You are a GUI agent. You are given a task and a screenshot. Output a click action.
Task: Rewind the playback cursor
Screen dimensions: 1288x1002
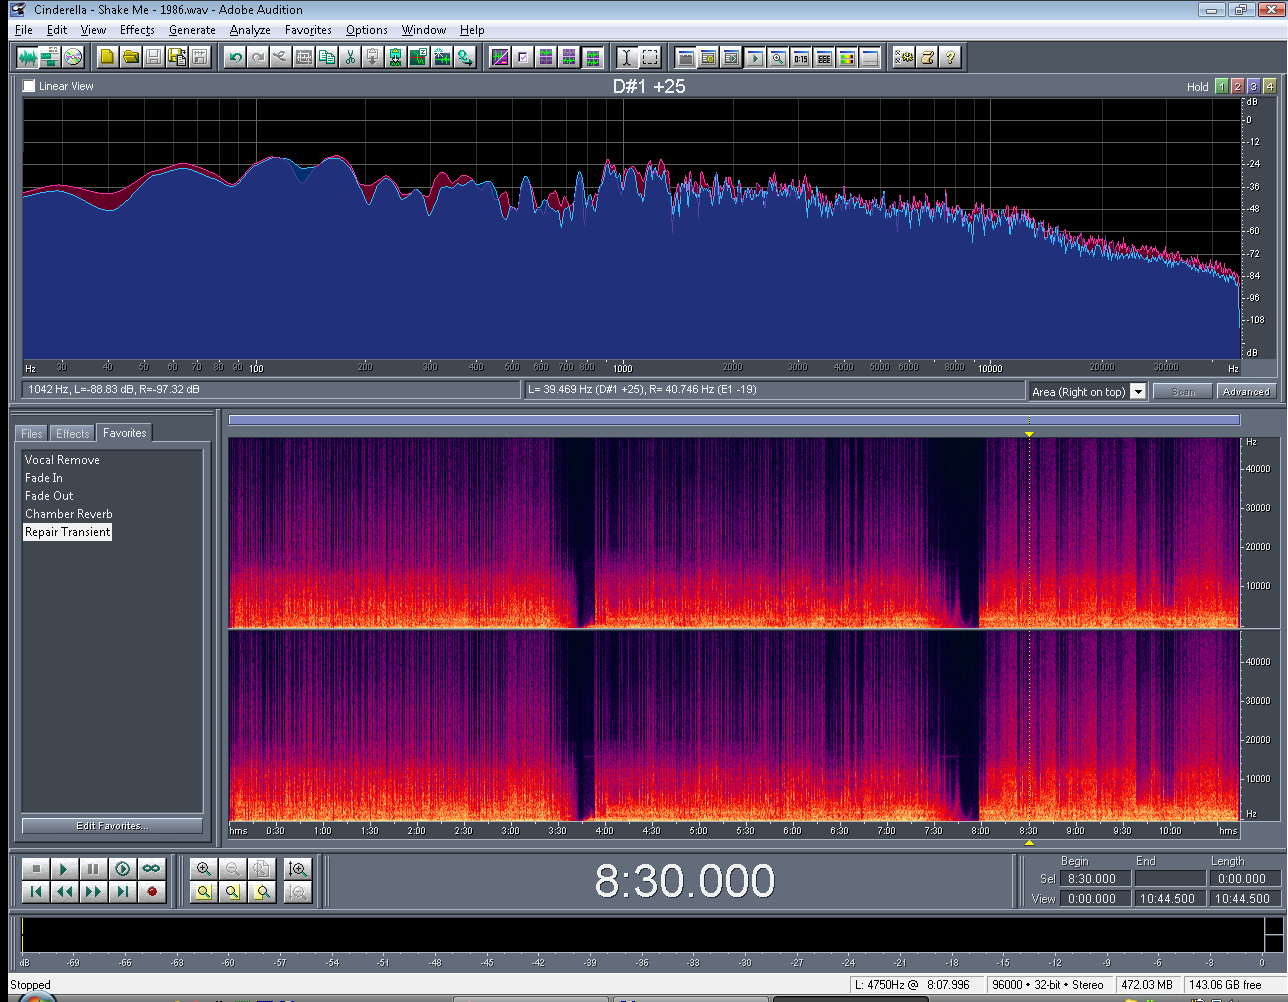64,891
